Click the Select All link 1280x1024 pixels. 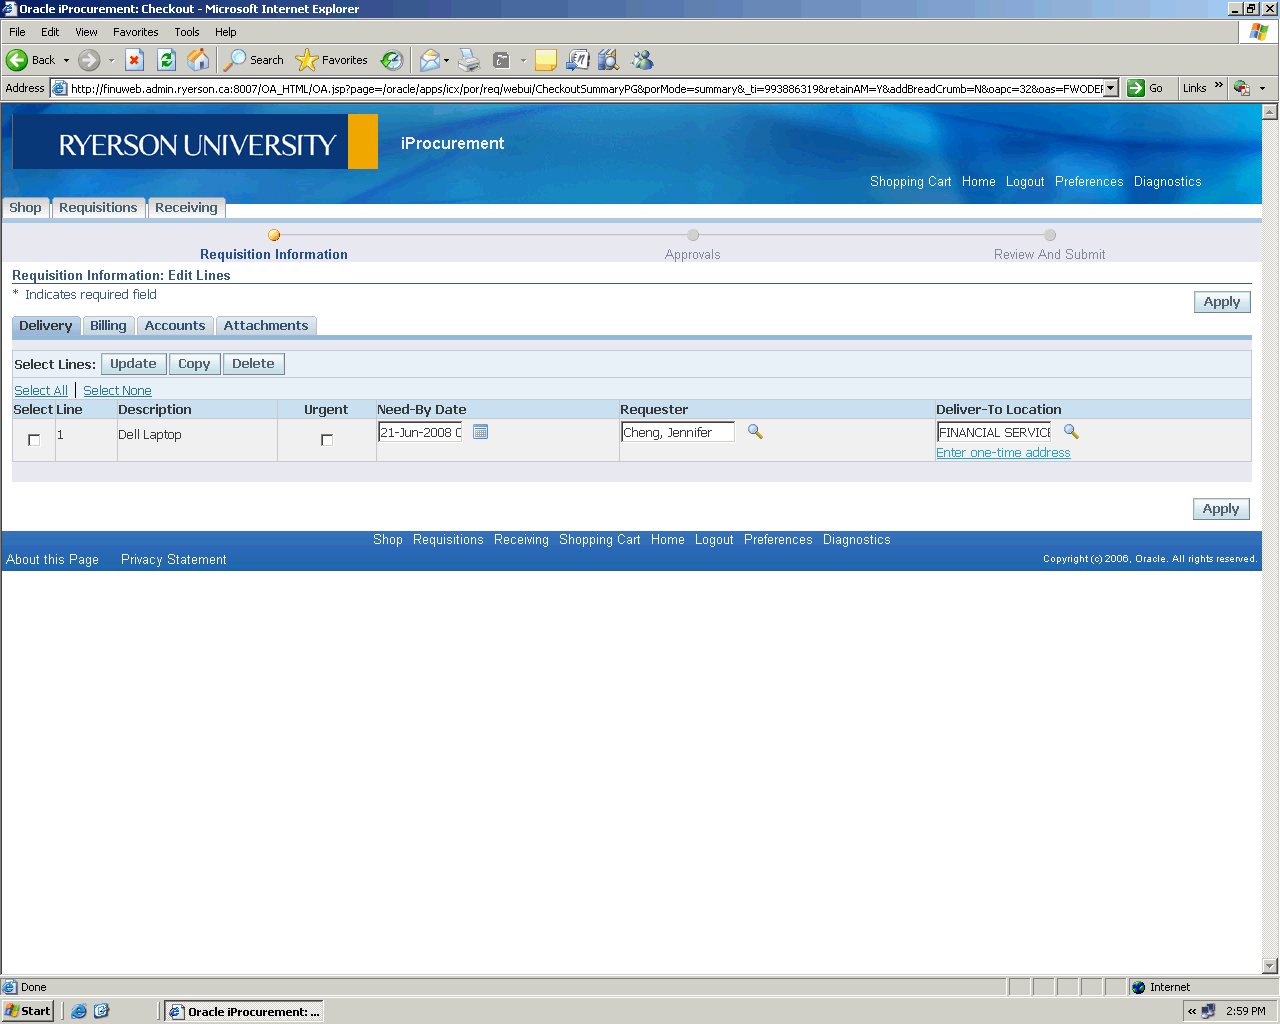coord(41,391)
